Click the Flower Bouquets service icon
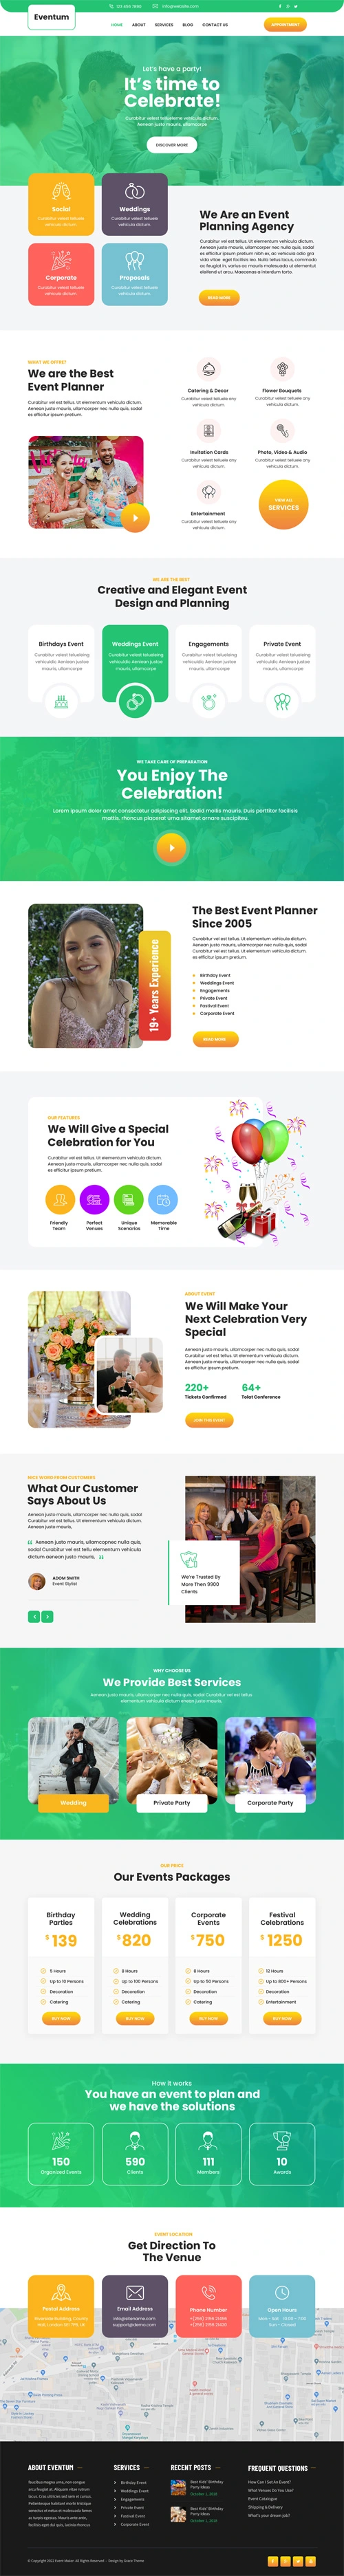Viewport: 344px width, 2576px height. click(x=282, y=370)
